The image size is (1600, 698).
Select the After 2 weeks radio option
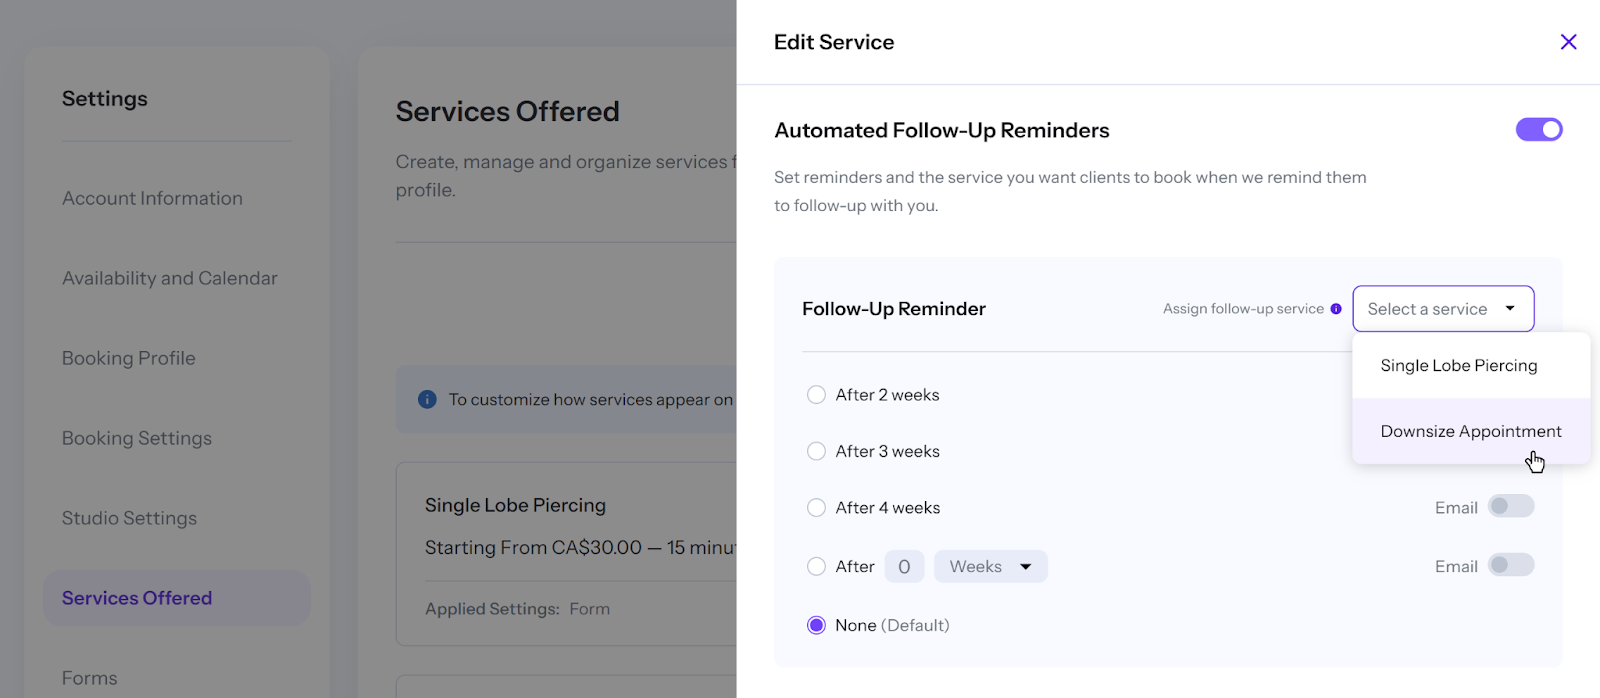[x=817, y=395]
